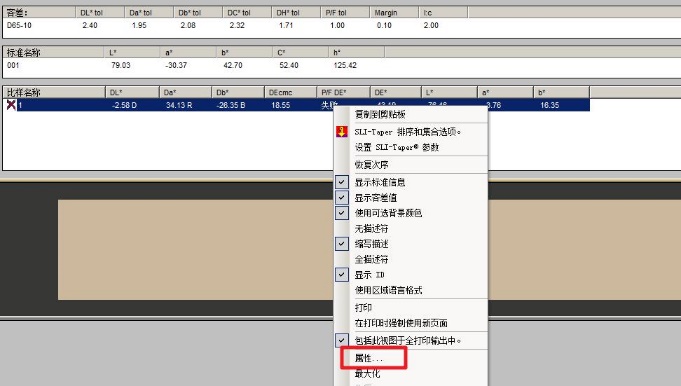Click the beige color swatch panel

(195, 250)
